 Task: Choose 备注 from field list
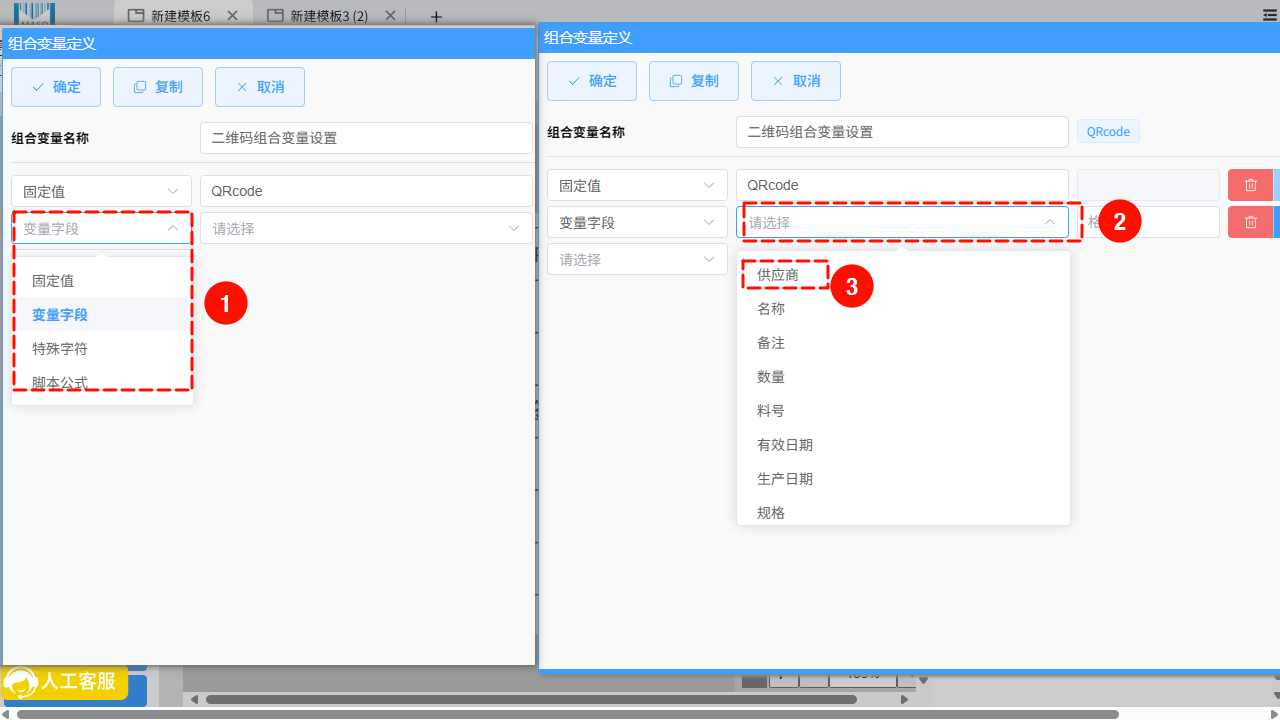click(x=903, y=343)
